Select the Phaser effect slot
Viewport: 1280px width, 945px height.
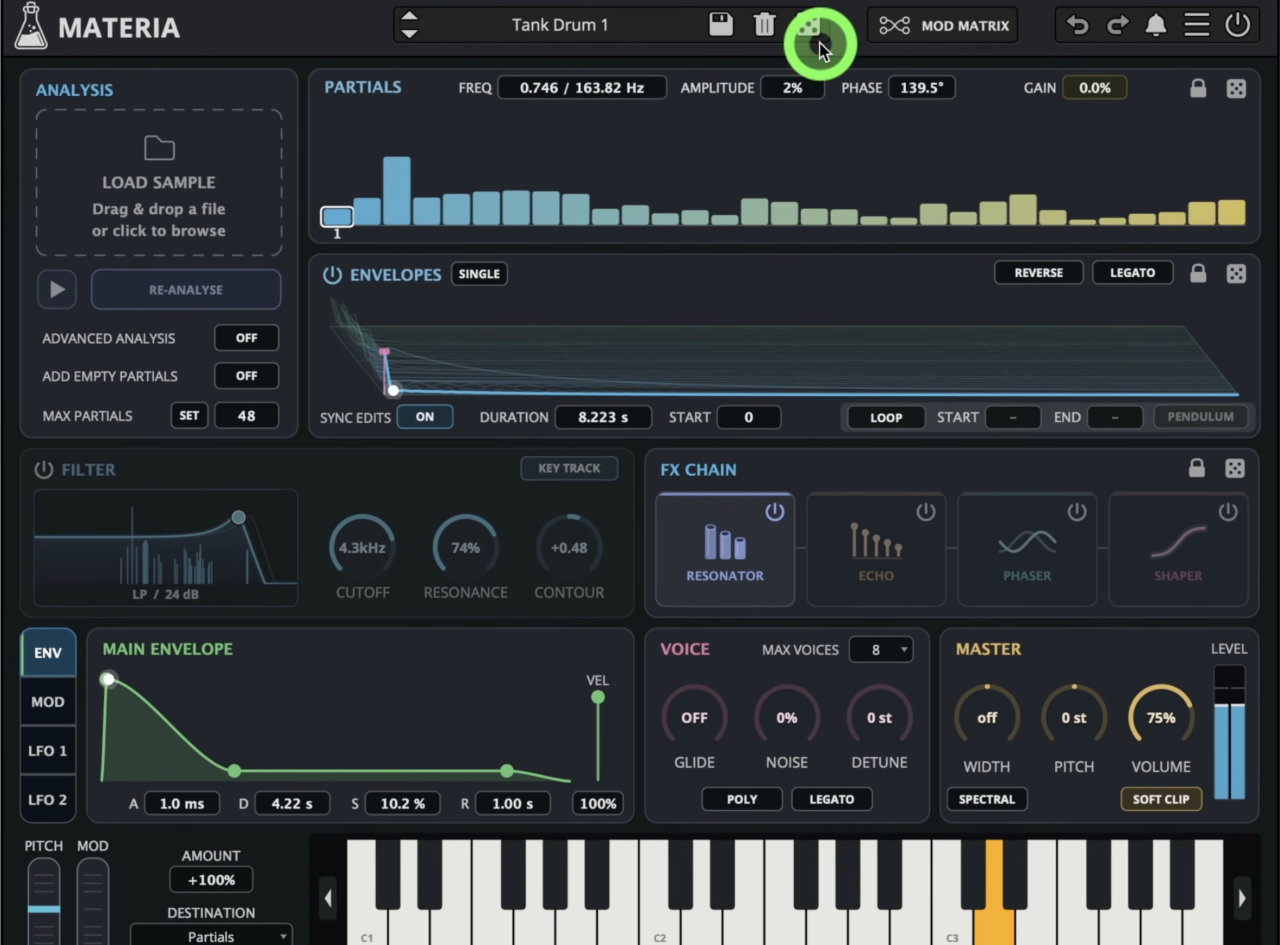pos(1026,549)
